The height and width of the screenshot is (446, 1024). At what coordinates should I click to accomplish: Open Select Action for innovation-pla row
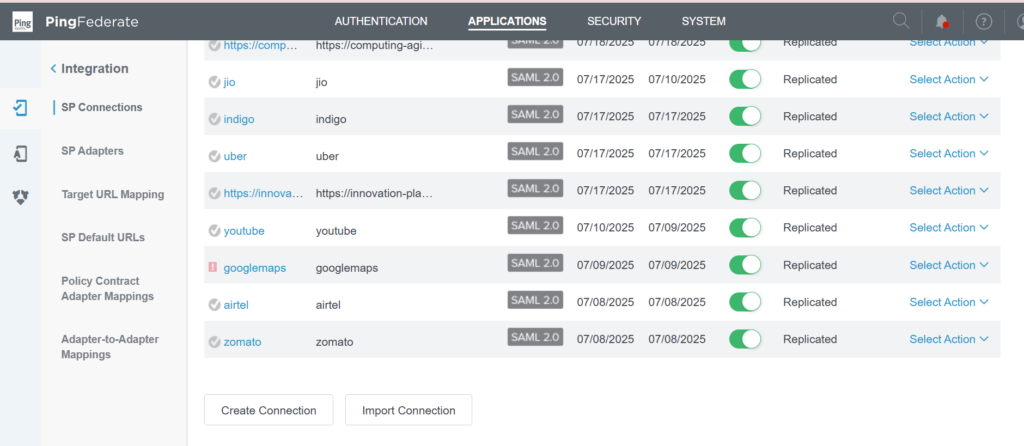(949, 191)
